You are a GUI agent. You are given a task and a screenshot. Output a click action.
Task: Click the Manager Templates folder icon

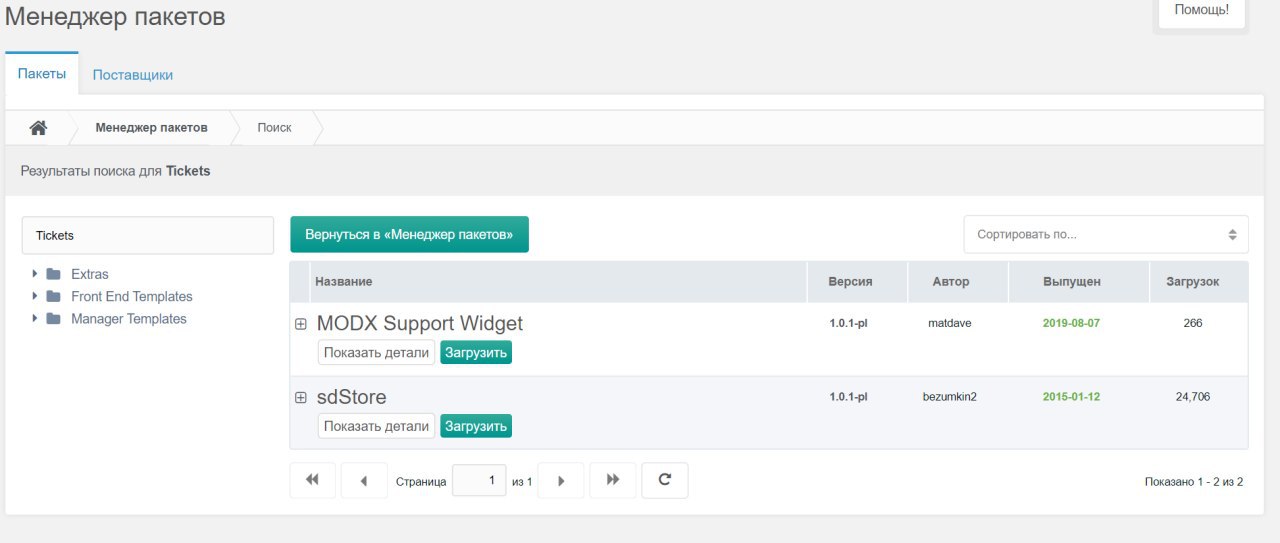pos(53,319)
